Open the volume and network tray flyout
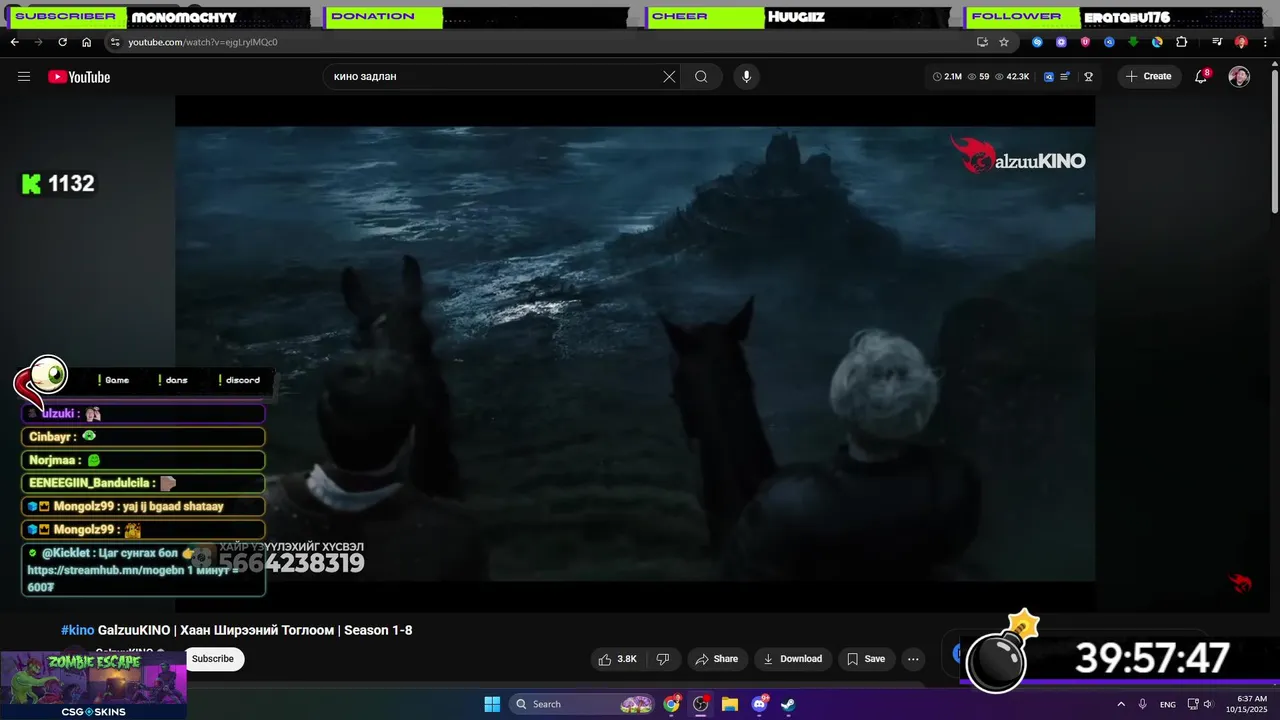Screen dimensions: 1280x720 1203,704
